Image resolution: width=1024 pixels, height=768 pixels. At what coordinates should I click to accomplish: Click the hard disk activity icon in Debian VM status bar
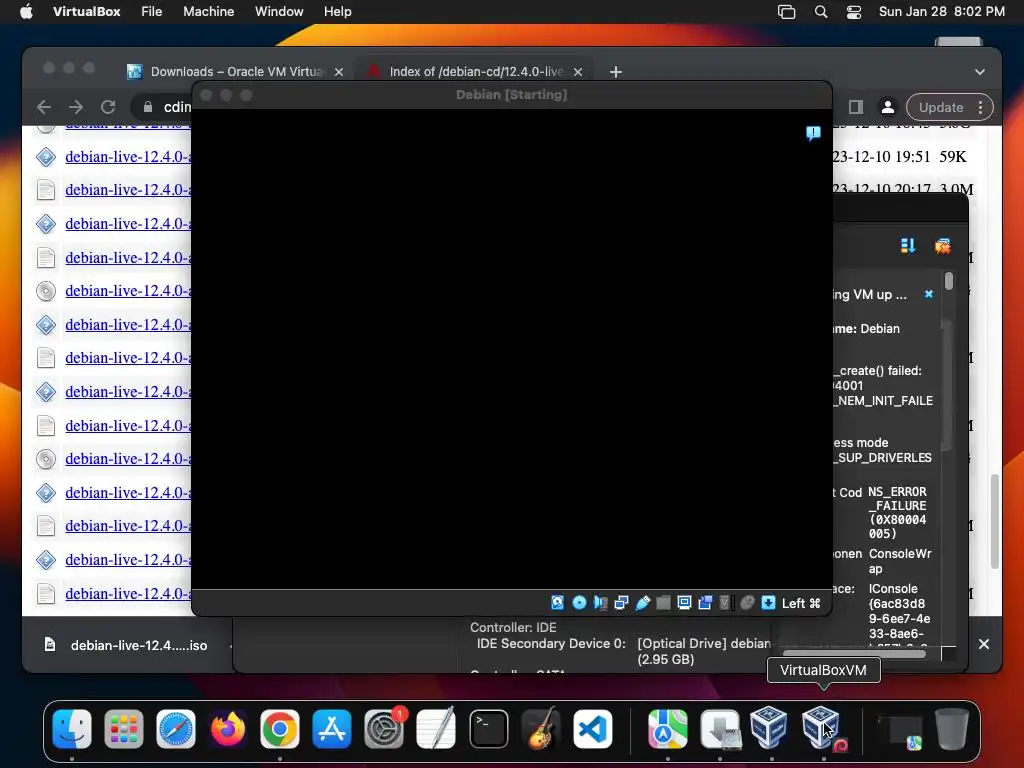557,603
